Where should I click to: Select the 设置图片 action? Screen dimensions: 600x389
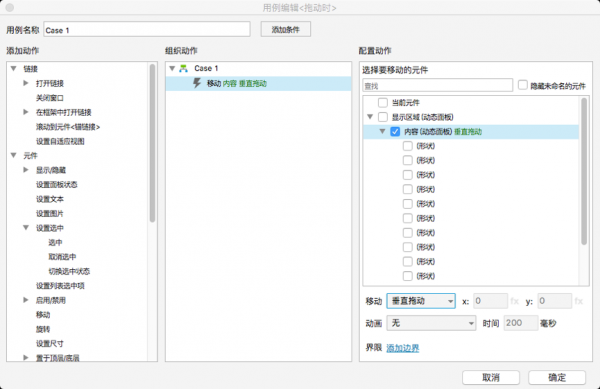pos(50,214)
